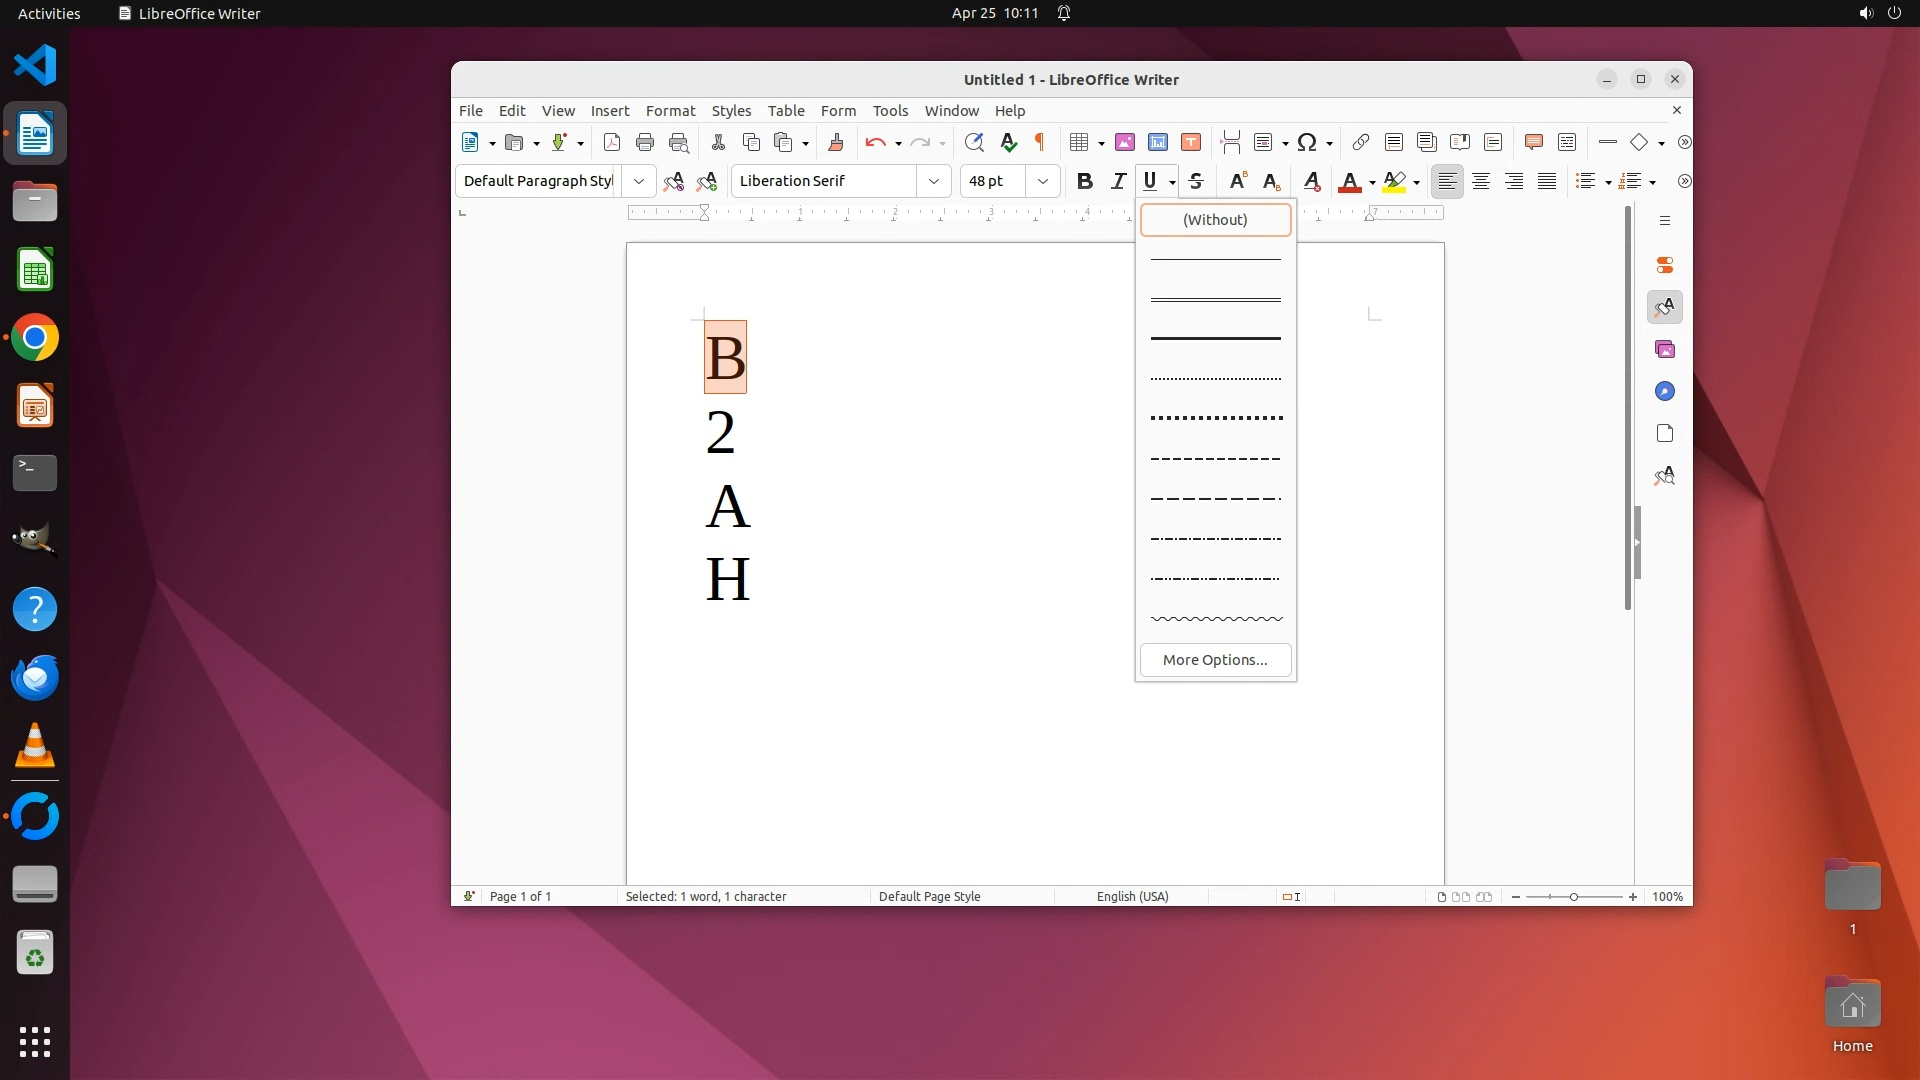The width and height of the screenshot is (1920, 1080).
Task: Click the Strikethrough icon
Action: [1196, 181]
